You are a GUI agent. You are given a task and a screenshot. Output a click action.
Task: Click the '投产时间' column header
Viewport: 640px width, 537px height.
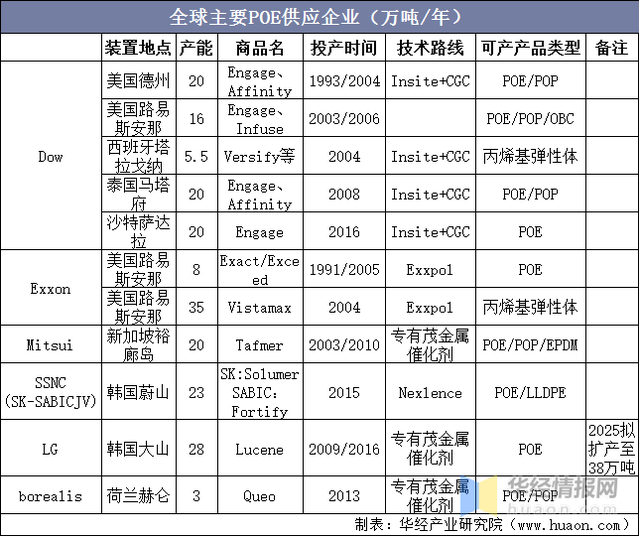coord(344,48)
